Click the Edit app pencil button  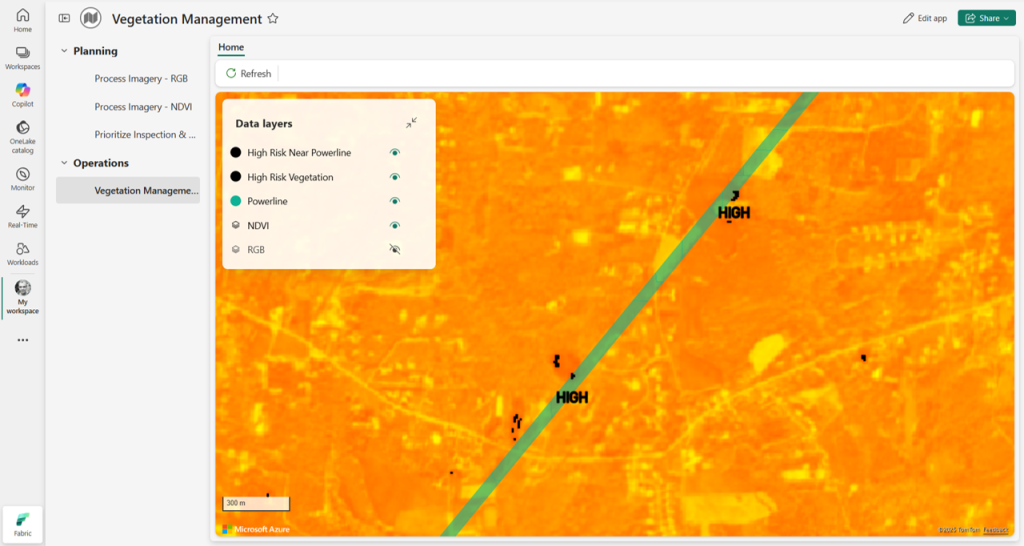[x=925, y=18]
